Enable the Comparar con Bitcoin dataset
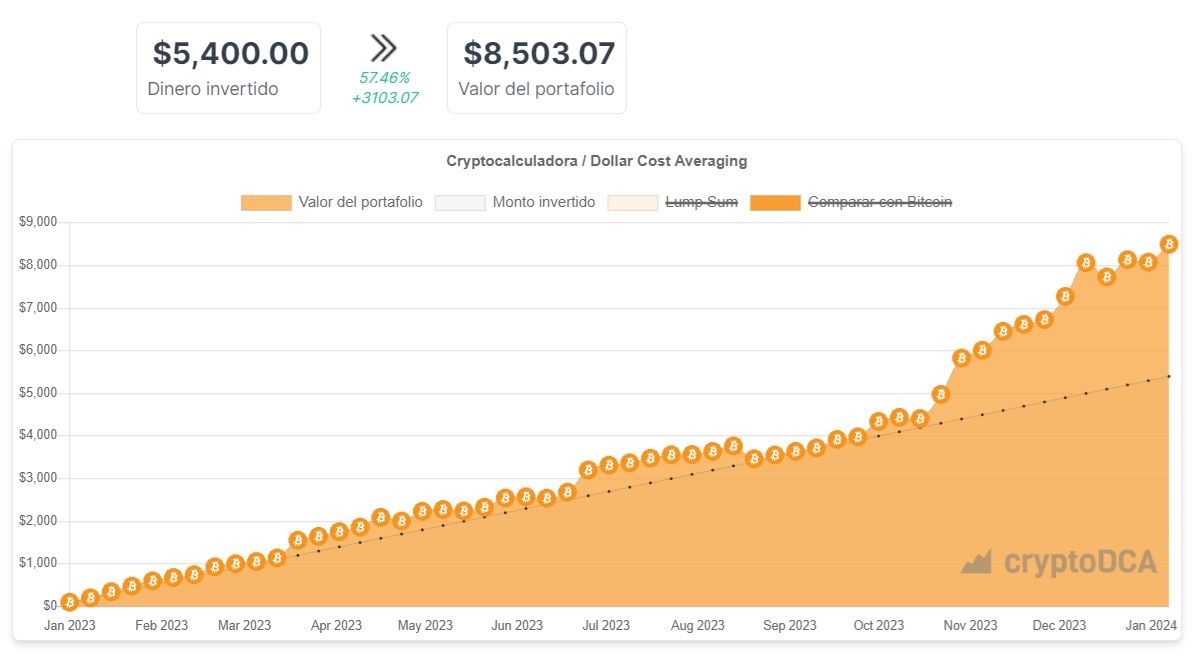Viewport: 1196px width, 660px height. 879,202
